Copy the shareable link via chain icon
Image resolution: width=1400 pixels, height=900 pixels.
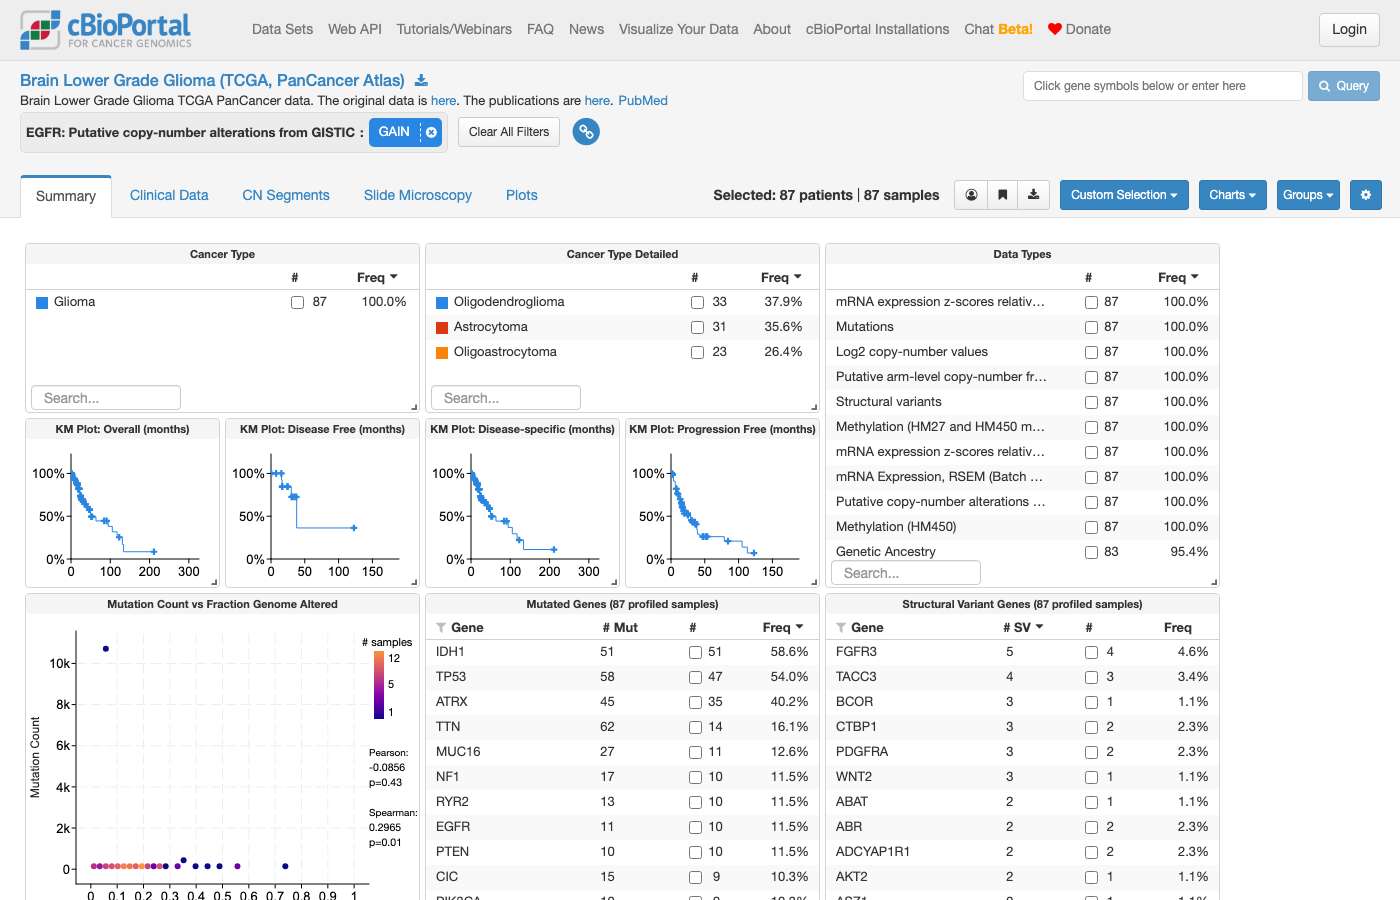tap(586, 132)
